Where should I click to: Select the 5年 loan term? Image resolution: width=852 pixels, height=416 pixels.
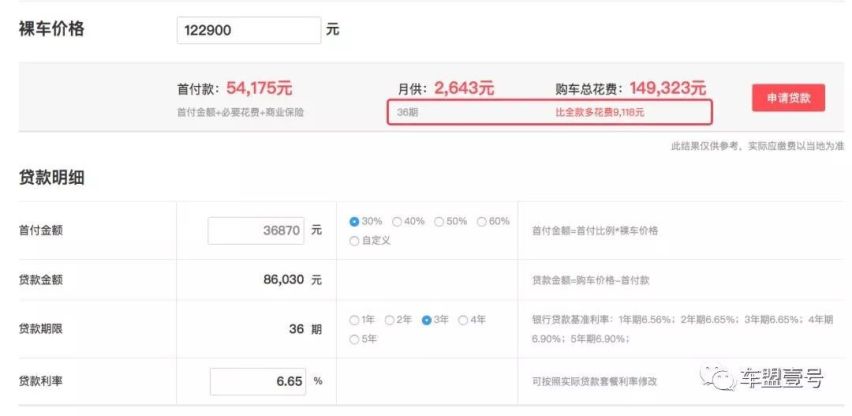[x=355, y=339]
